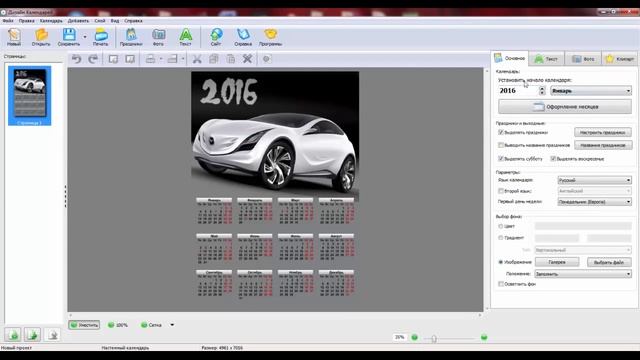Click the second page button at bottom left
The image size is (640, 360).
[33, 335]
